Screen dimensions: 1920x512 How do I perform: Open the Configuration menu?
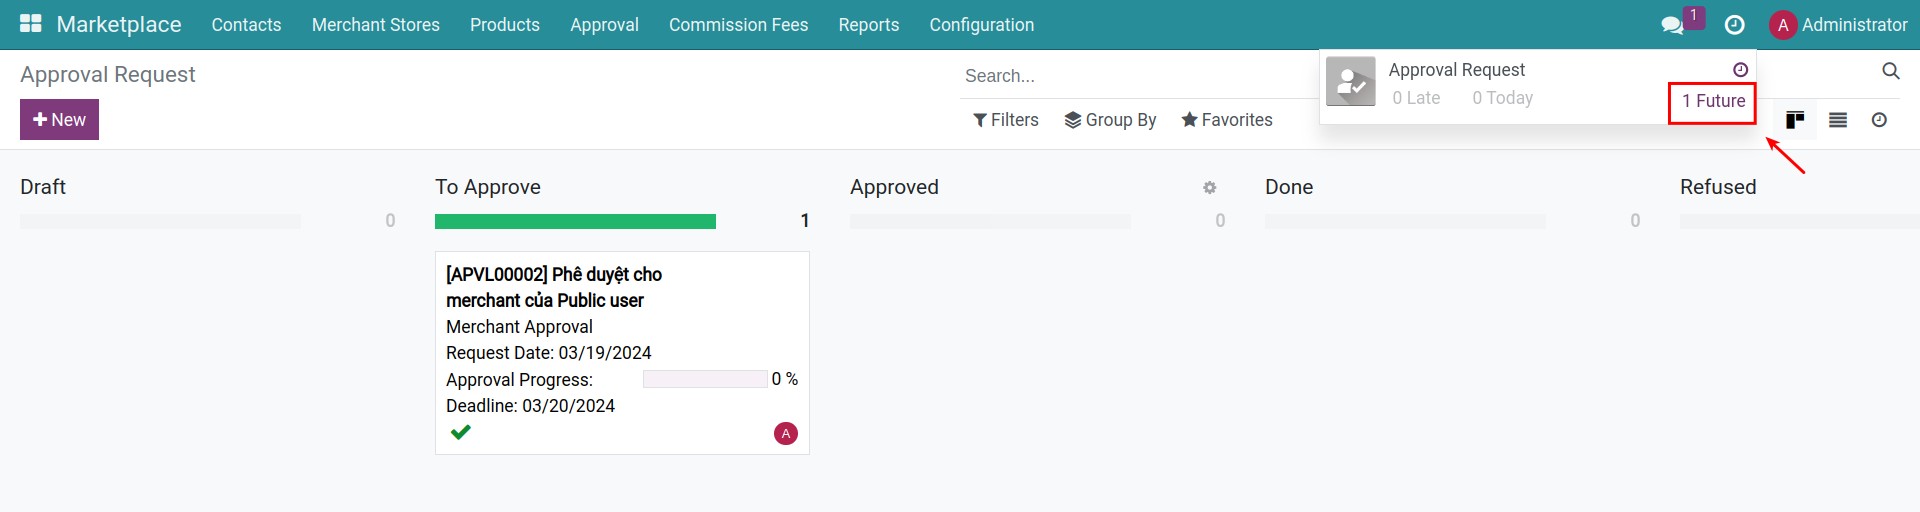982,25
